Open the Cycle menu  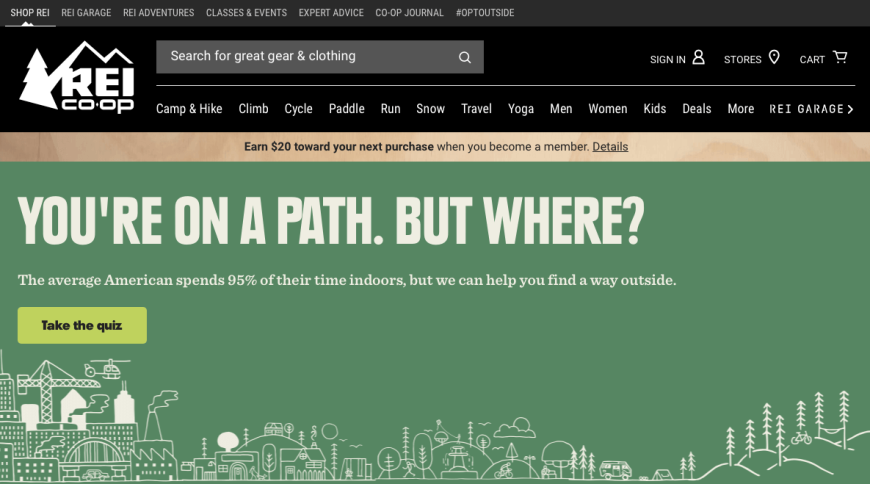(299, 109)
